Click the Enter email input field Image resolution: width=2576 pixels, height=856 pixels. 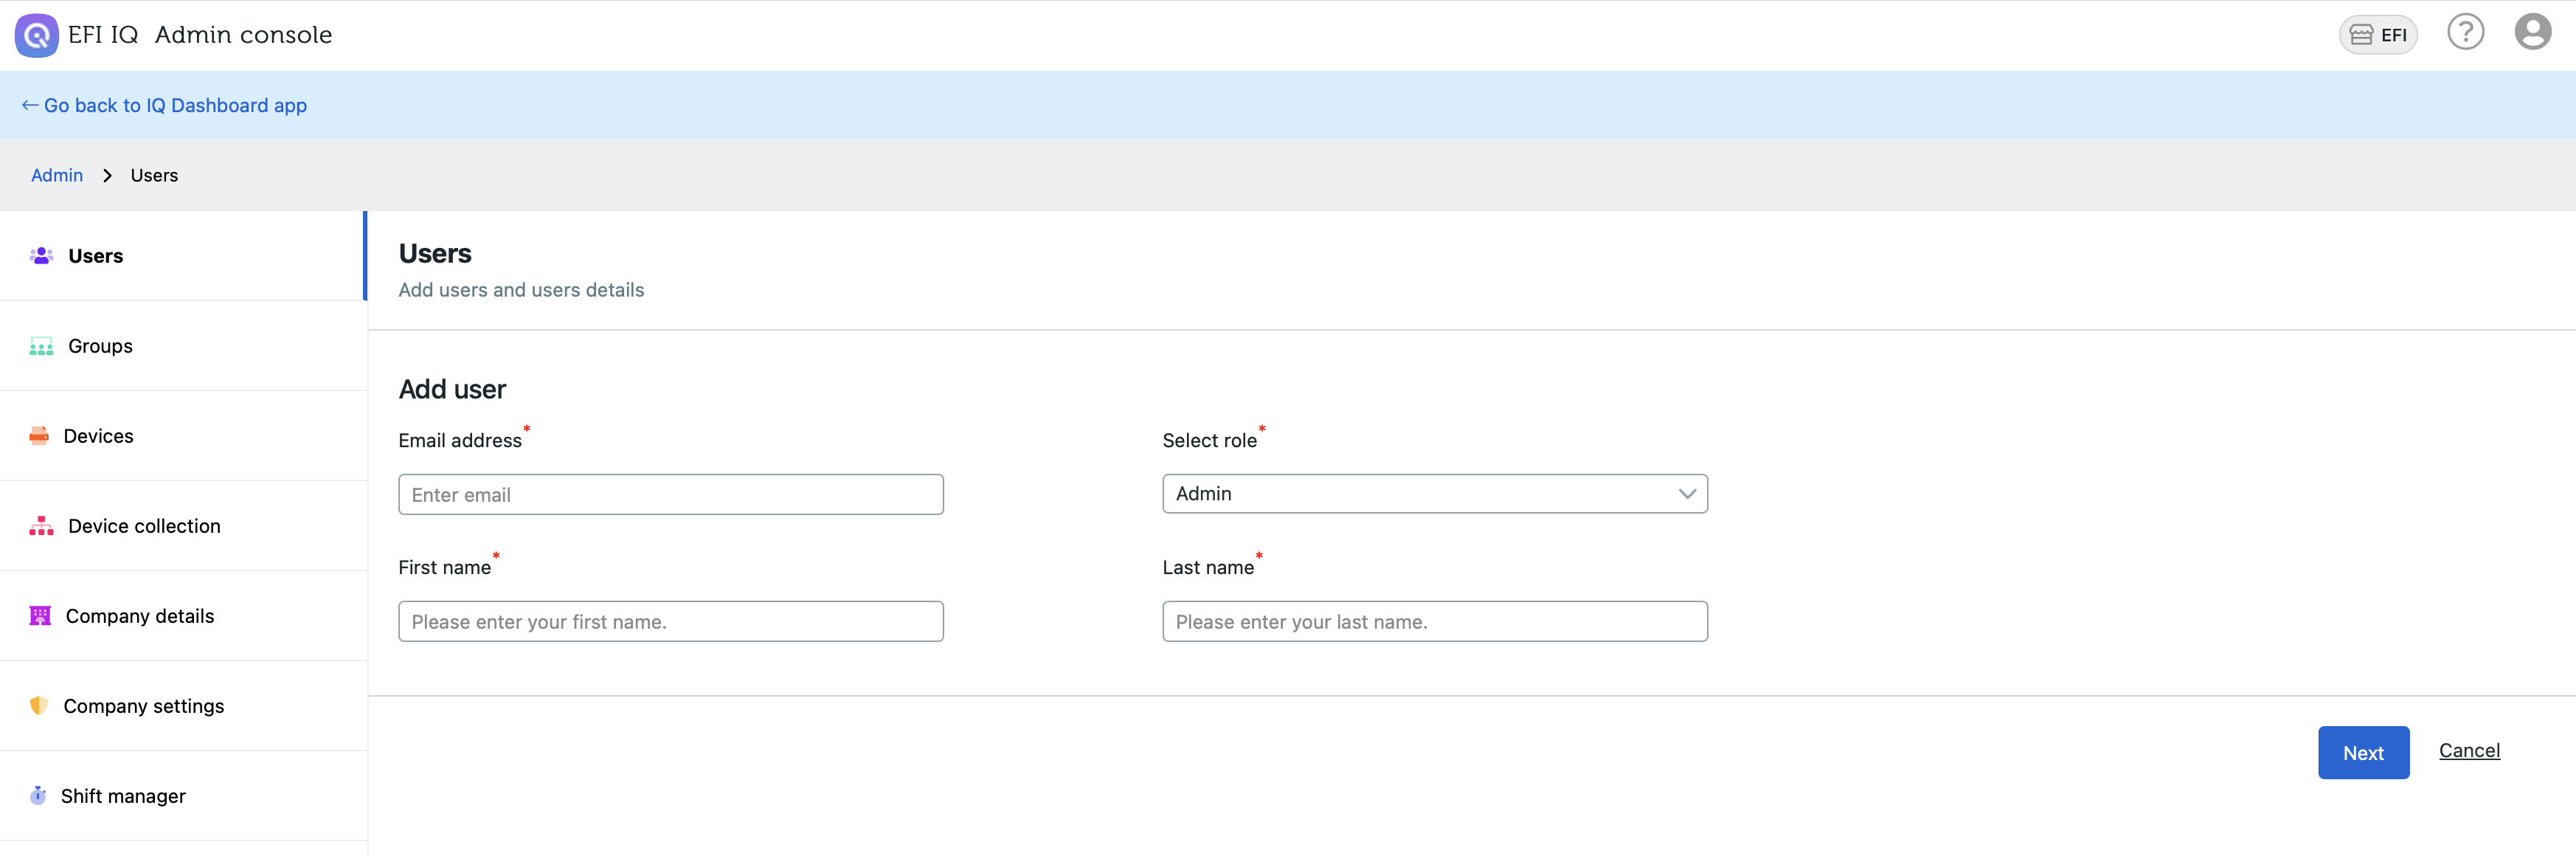click(x=670, y=493)
